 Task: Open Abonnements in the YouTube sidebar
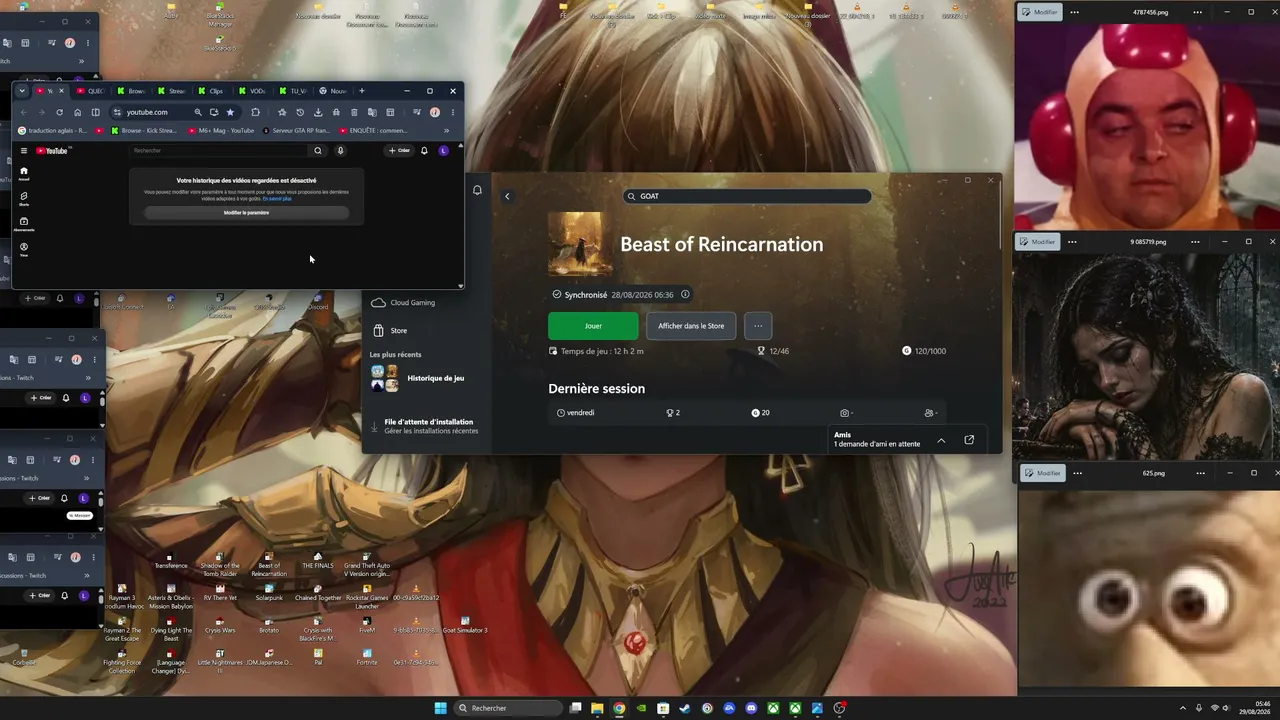[x=24, y=223]
